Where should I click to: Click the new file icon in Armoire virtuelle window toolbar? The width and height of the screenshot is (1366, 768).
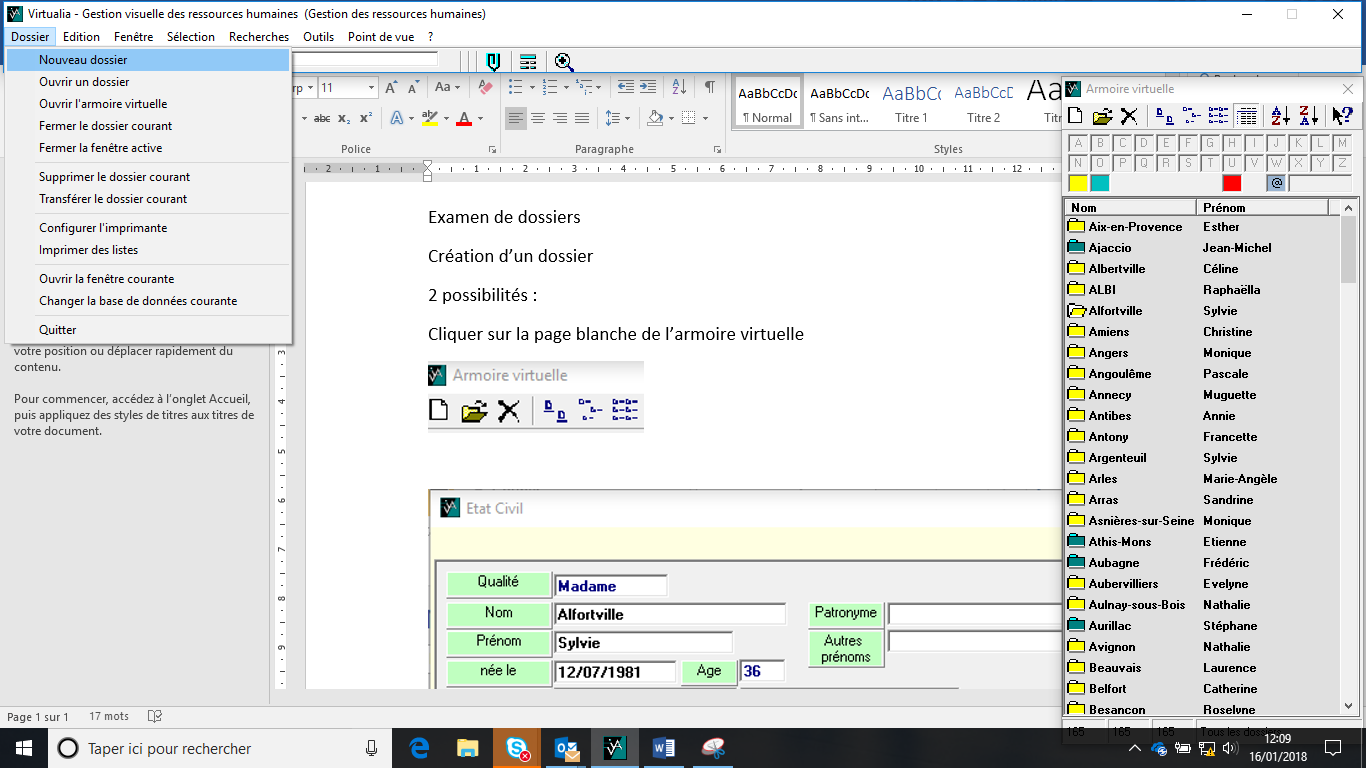(1076, 116)
